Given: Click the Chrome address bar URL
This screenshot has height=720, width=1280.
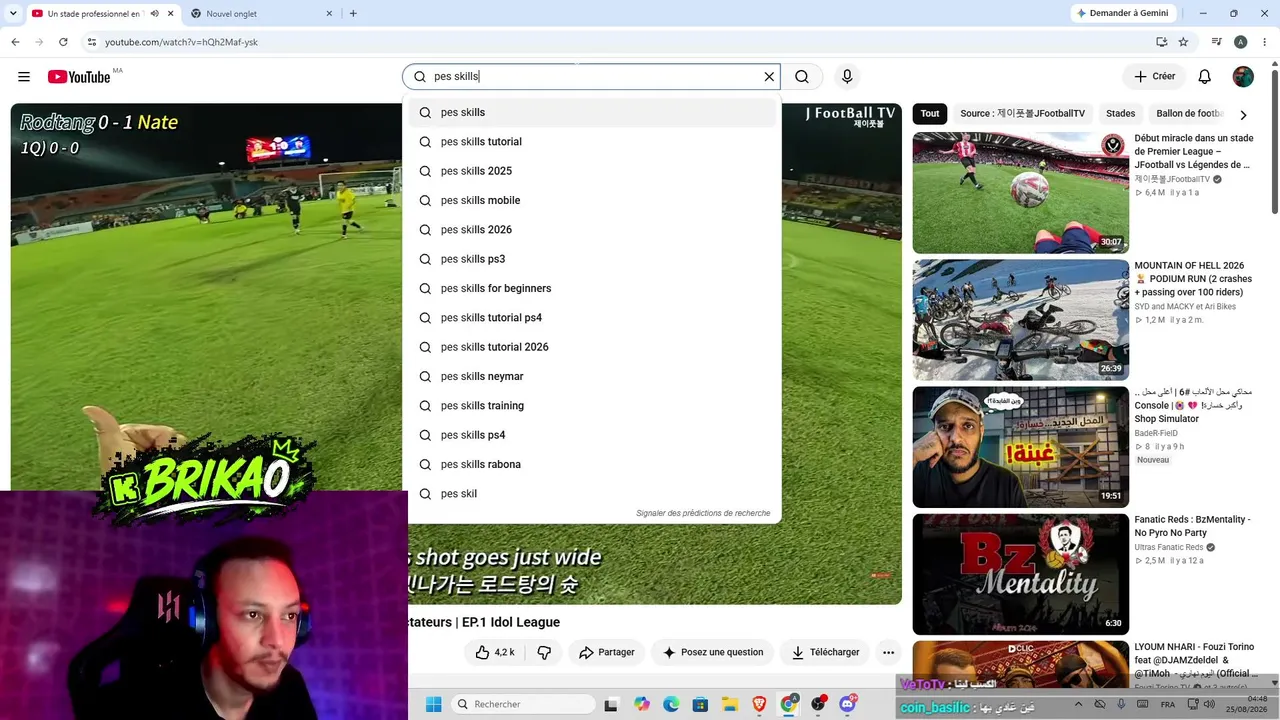Looking at the screenshot, I should (x=182, y=42).
